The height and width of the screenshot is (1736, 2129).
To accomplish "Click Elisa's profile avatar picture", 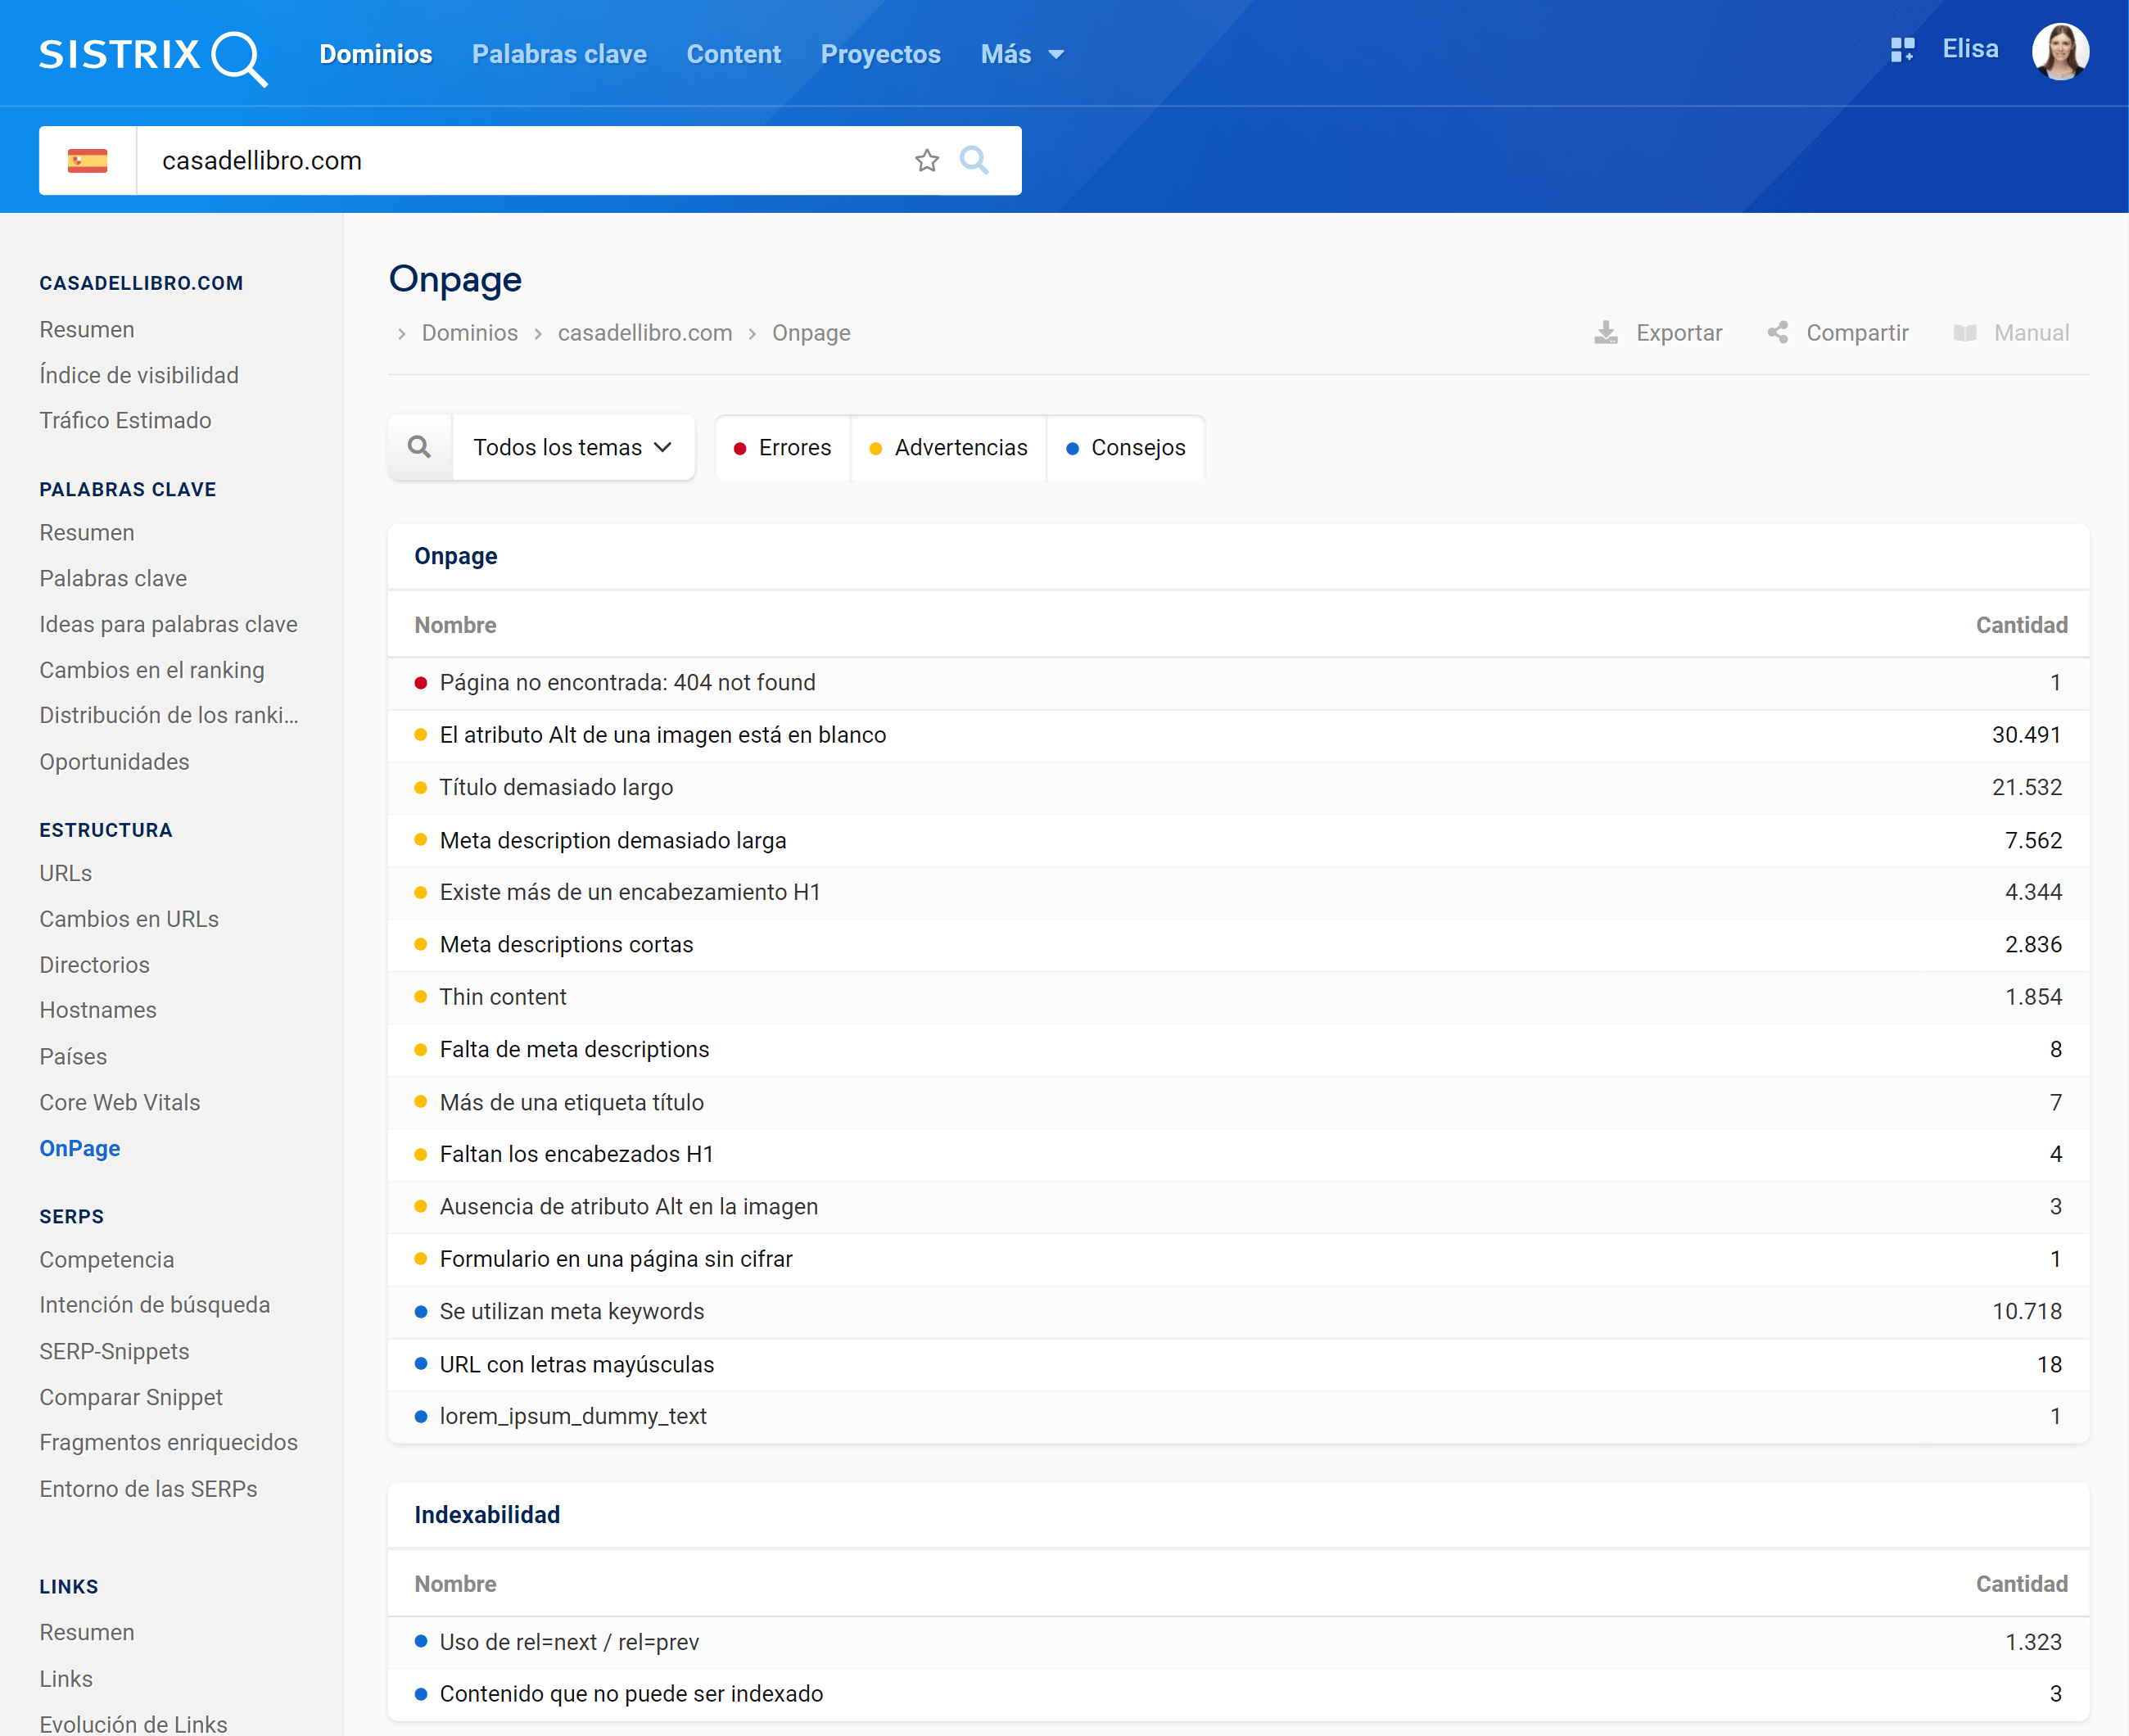I will click(x=2060, y=51).
